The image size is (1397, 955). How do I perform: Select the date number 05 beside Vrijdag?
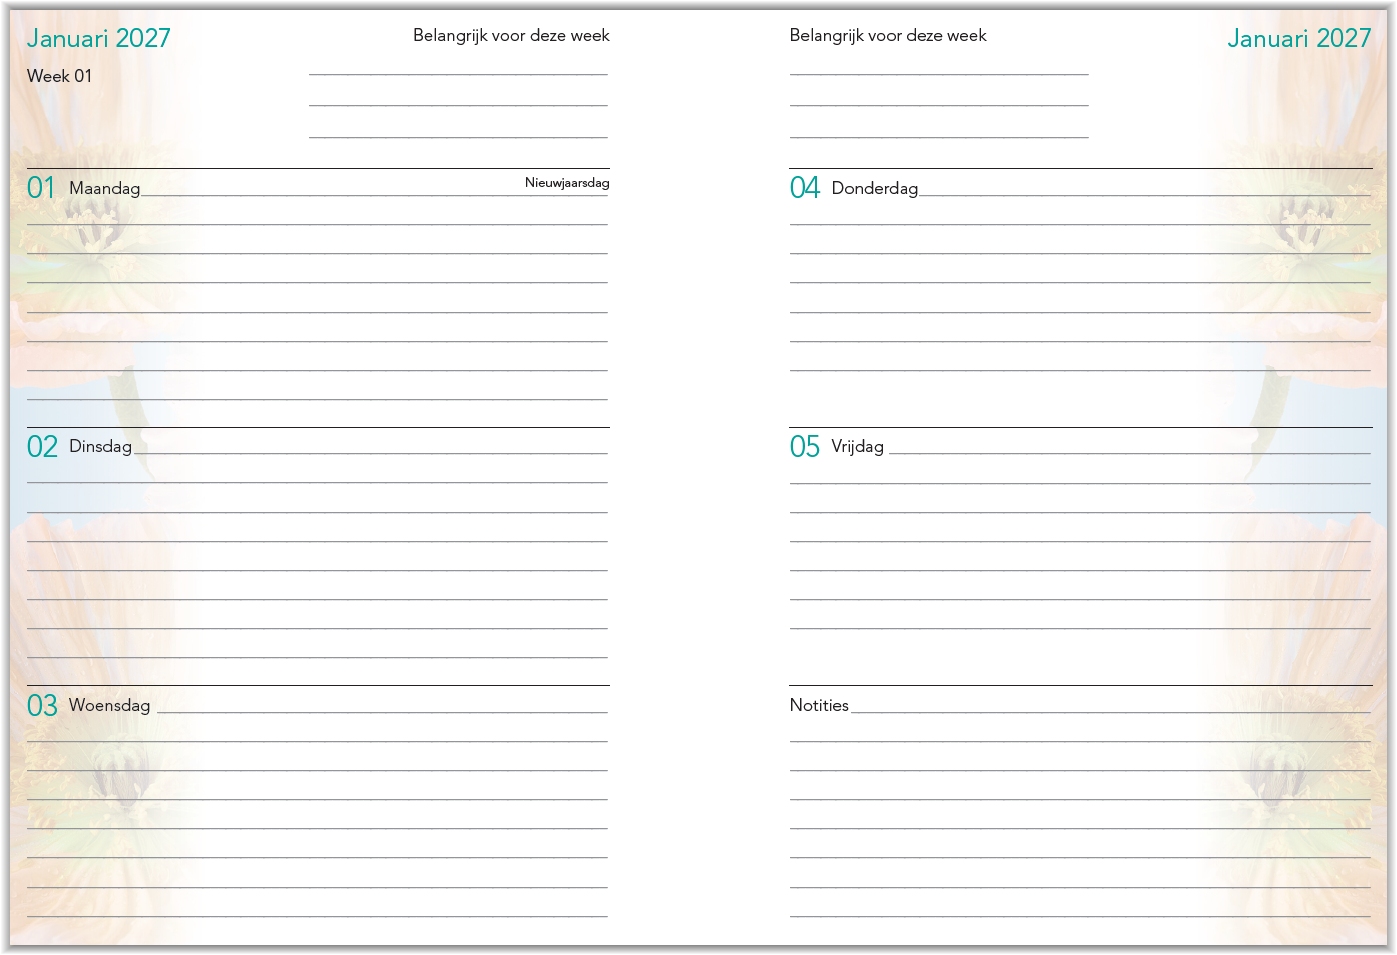click(805, 446)
